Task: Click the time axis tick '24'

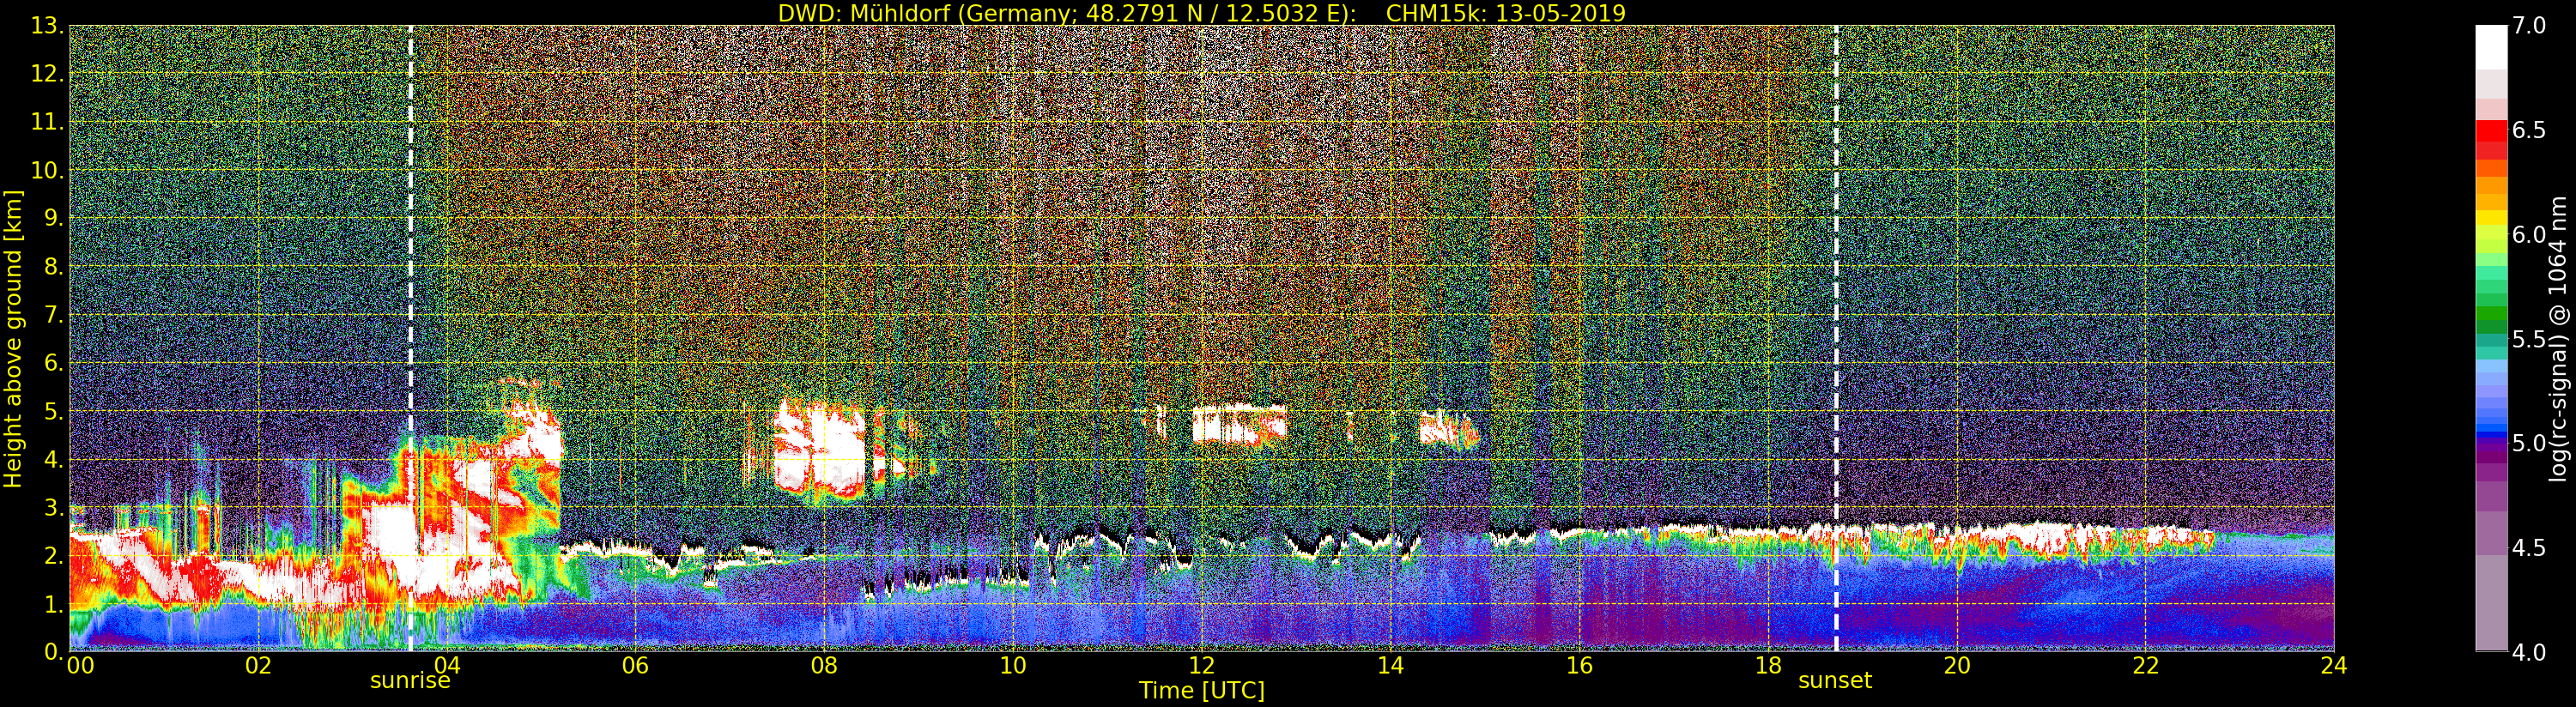Action: [x=2334, y=666]
